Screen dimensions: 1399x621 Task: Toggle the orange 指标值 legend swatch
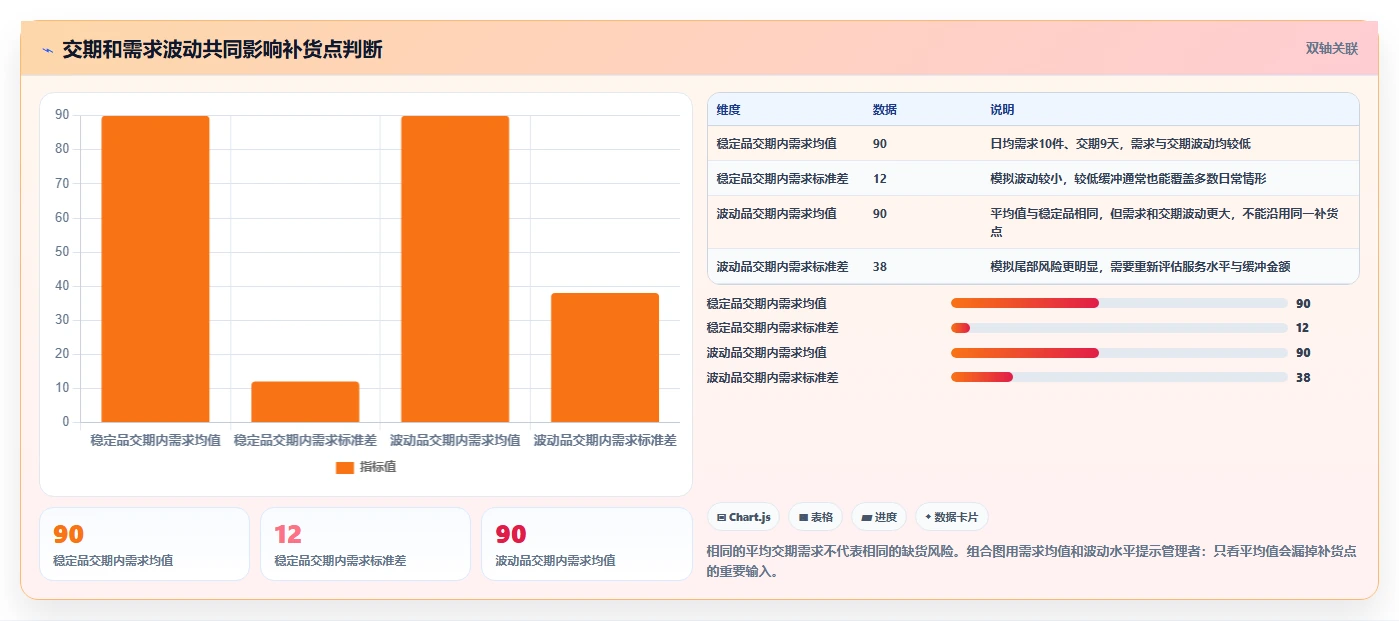[x=345, y=467]
